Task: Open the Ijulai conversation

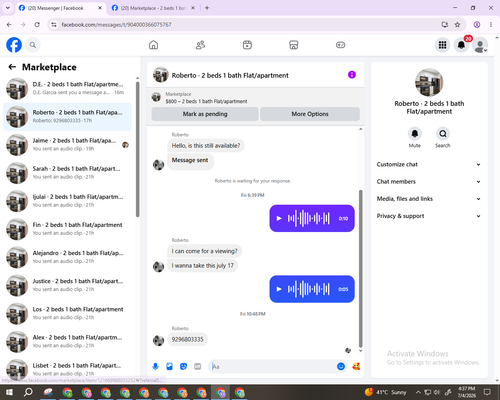Action: pos(68,201)
